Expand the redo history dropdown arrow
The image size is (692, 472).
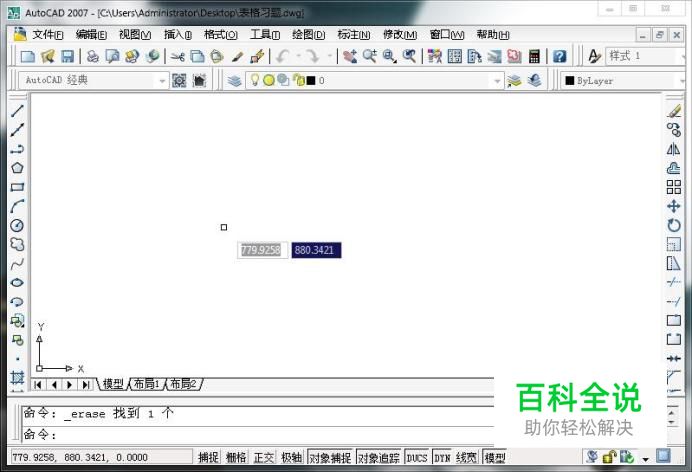pos(329,56)
